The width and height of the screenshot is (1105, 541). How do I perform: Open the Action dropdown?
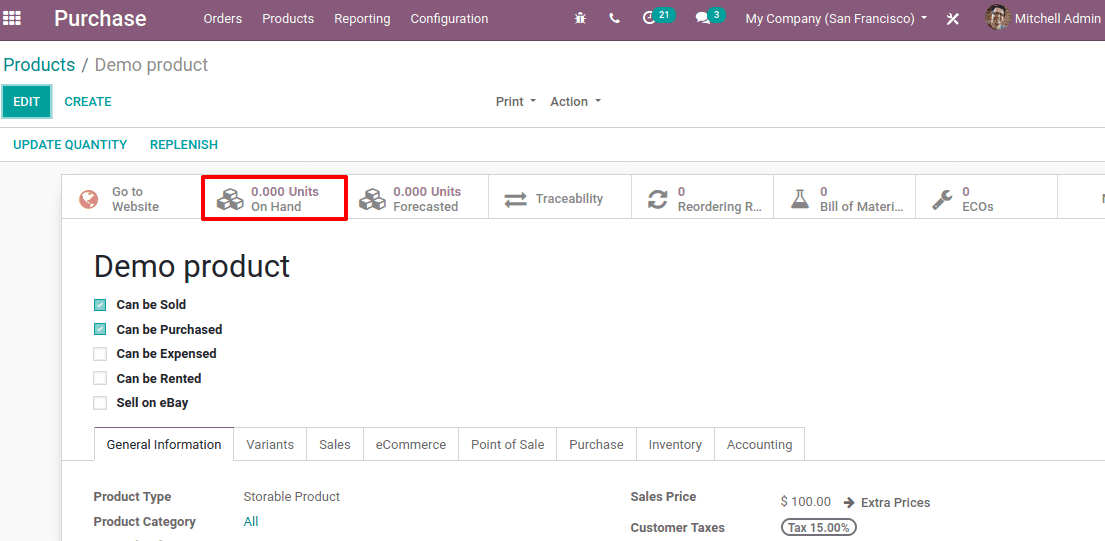[x=576, y=101]
